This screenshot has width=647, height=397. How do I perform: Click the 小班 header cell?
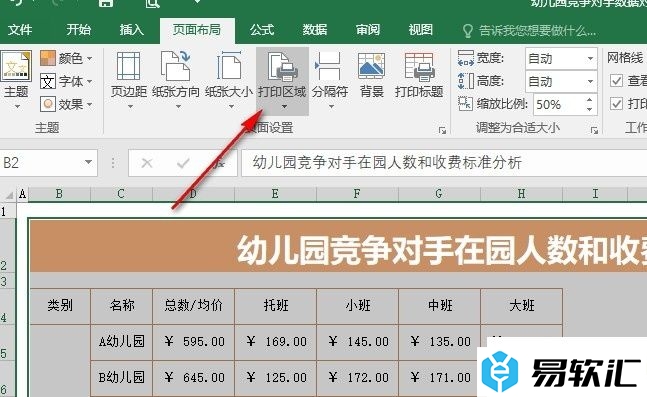pyautogui.click(x=357, y=306)
